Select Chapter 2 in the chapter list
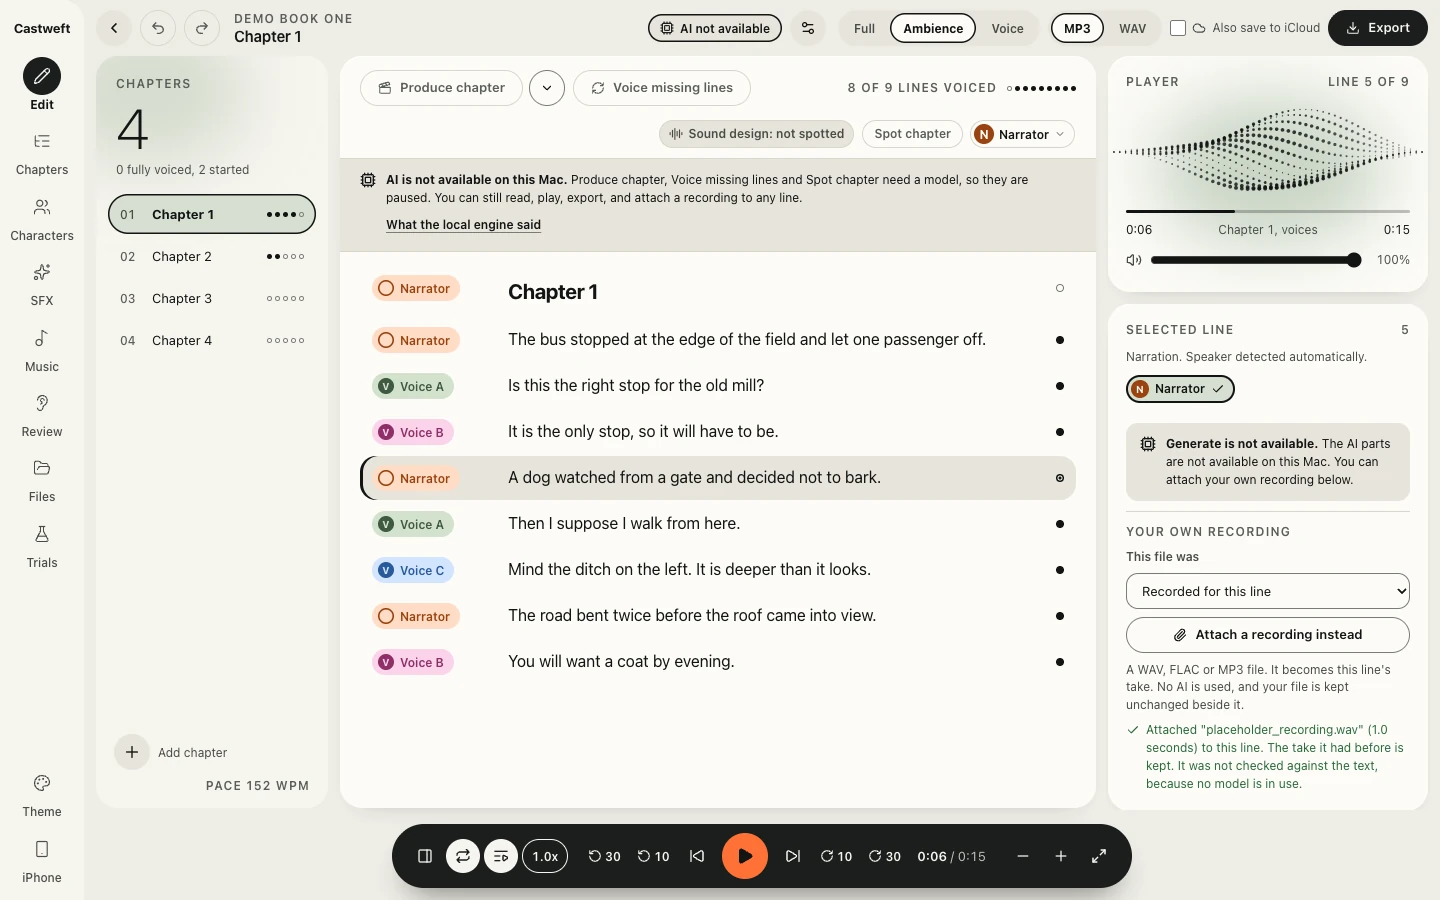The image size is (1440, 900). (x=212, y=257)
